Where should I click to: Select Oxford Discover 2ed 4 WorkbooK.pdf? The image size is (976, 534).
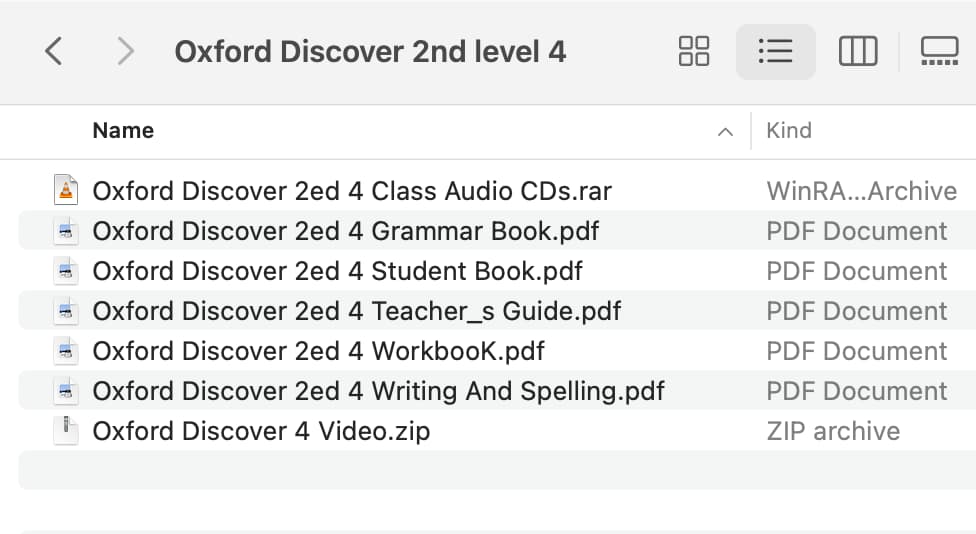tap(318, 350)
